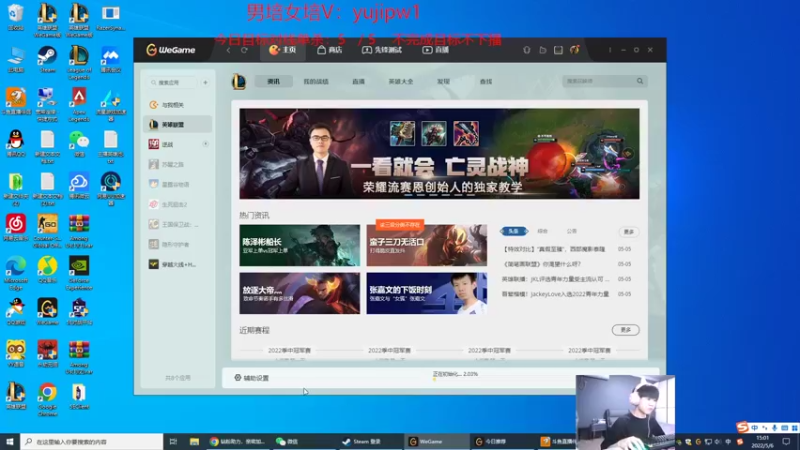Open WeChat desktop icon
Screen dimensions: 800x450
pos(79,143)
